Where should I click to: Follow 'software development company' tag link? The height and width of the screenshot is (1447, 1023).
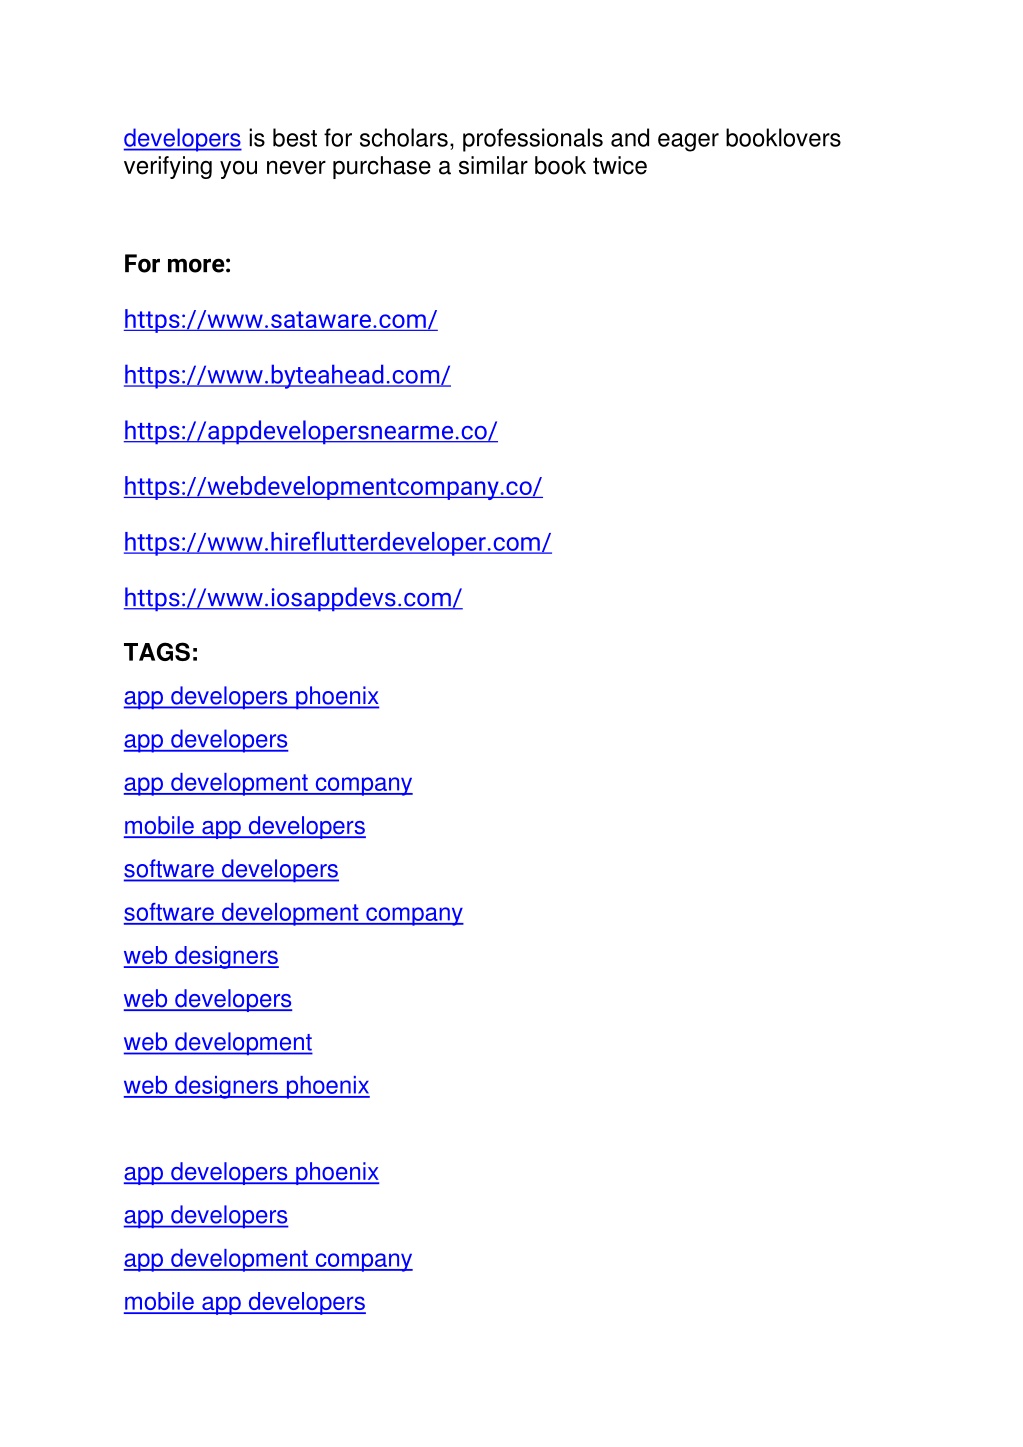pos(293,913)
